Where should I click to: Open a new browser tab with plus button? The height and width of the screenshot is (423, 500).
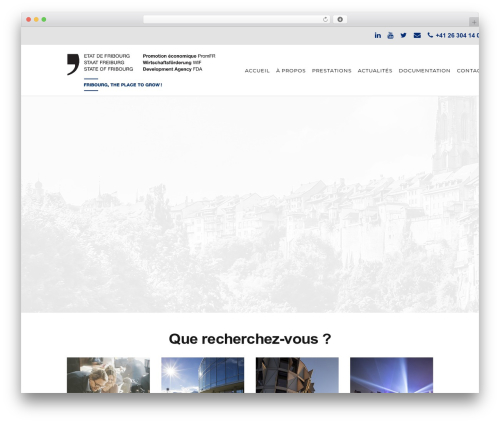pyautogui.click(x=474, y=22)
